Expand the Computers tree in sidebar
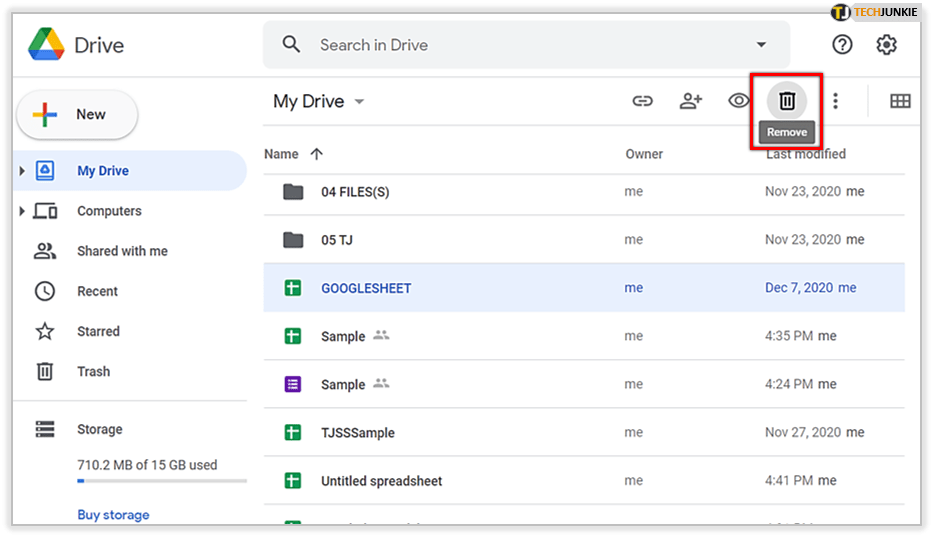Image resolution: width=933 pixels, height=537 pixels. pyautogui.click(x=22, y=211)
